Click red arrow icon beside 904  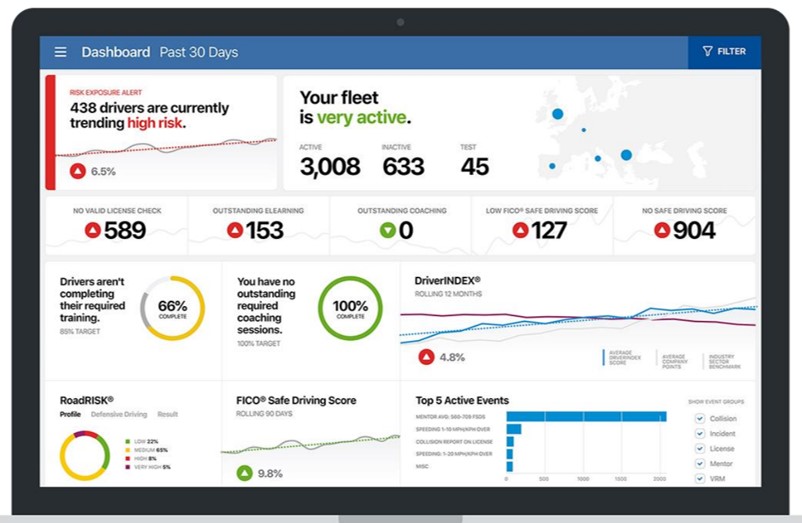click(662, 231)
